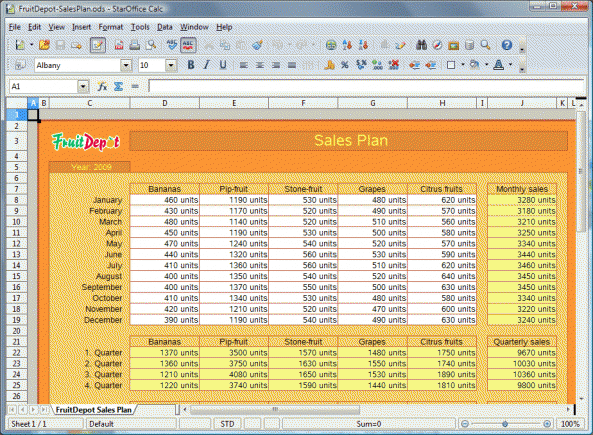Expand the font size dropdown
The image size is (593, 435).
coord(171,65)
